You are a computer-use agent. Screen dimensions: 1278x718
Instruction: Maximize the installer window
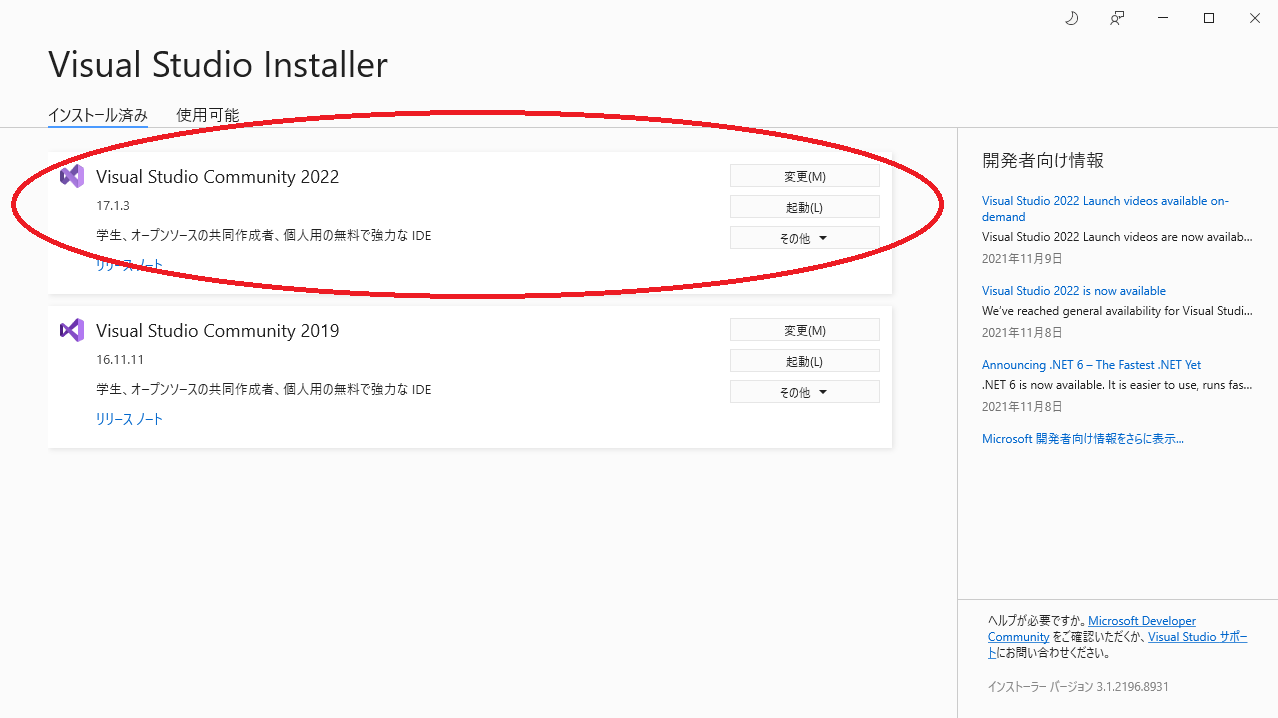pos(1209,18)
